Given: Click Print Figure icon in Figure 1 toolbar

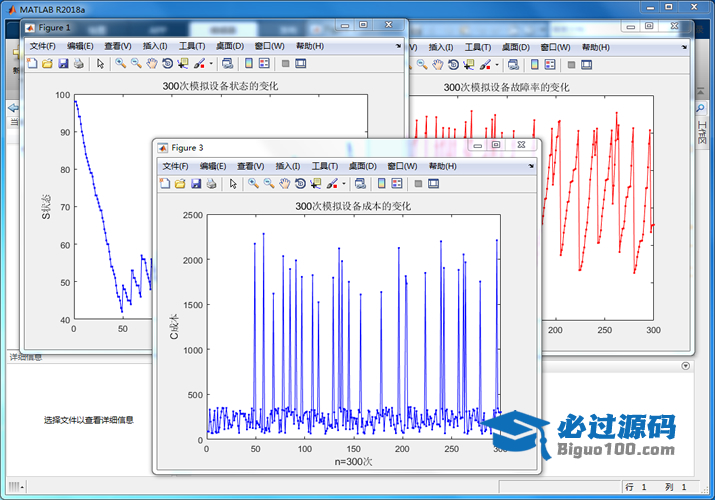Looking at the screenshot, I should point(79,64).
